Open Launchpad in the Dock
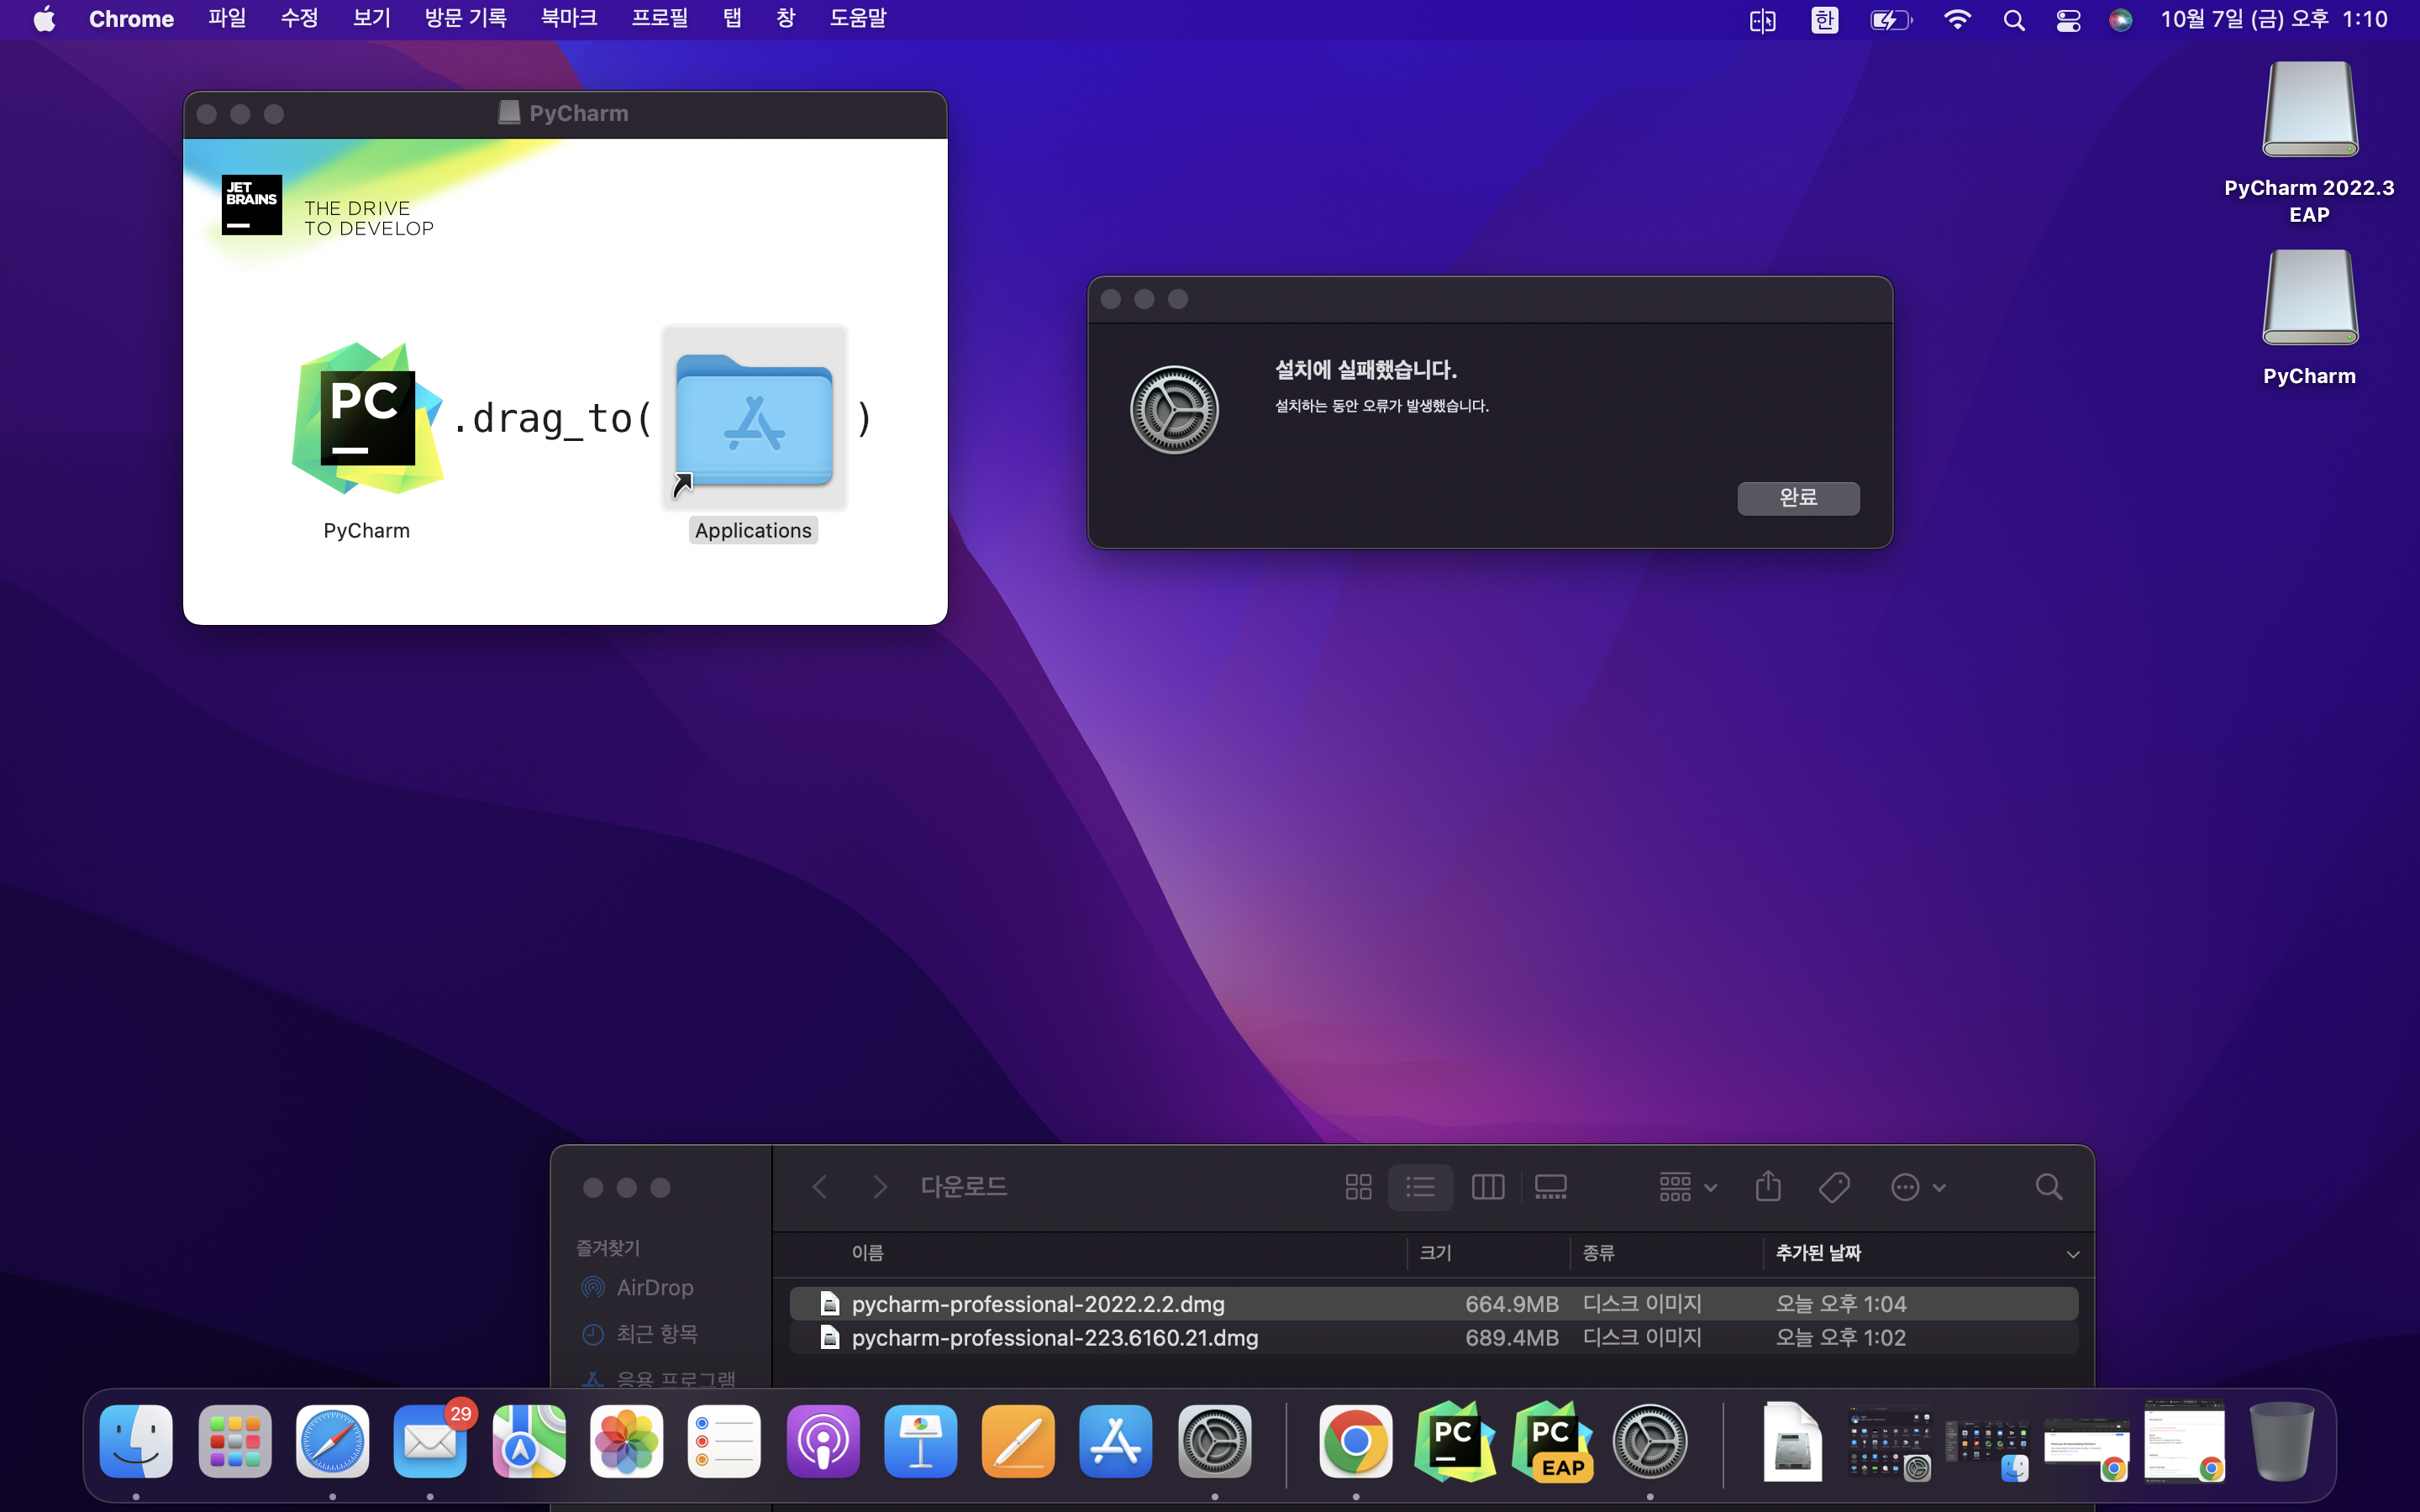Image resolution: width=2420 pixels, height=1512 pixels. [235, 1441]
